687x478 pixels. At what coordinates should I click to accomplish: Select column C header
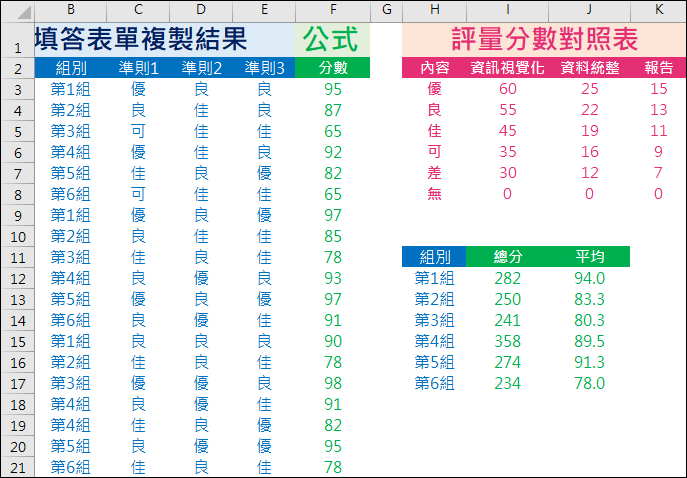click(138, 11)
